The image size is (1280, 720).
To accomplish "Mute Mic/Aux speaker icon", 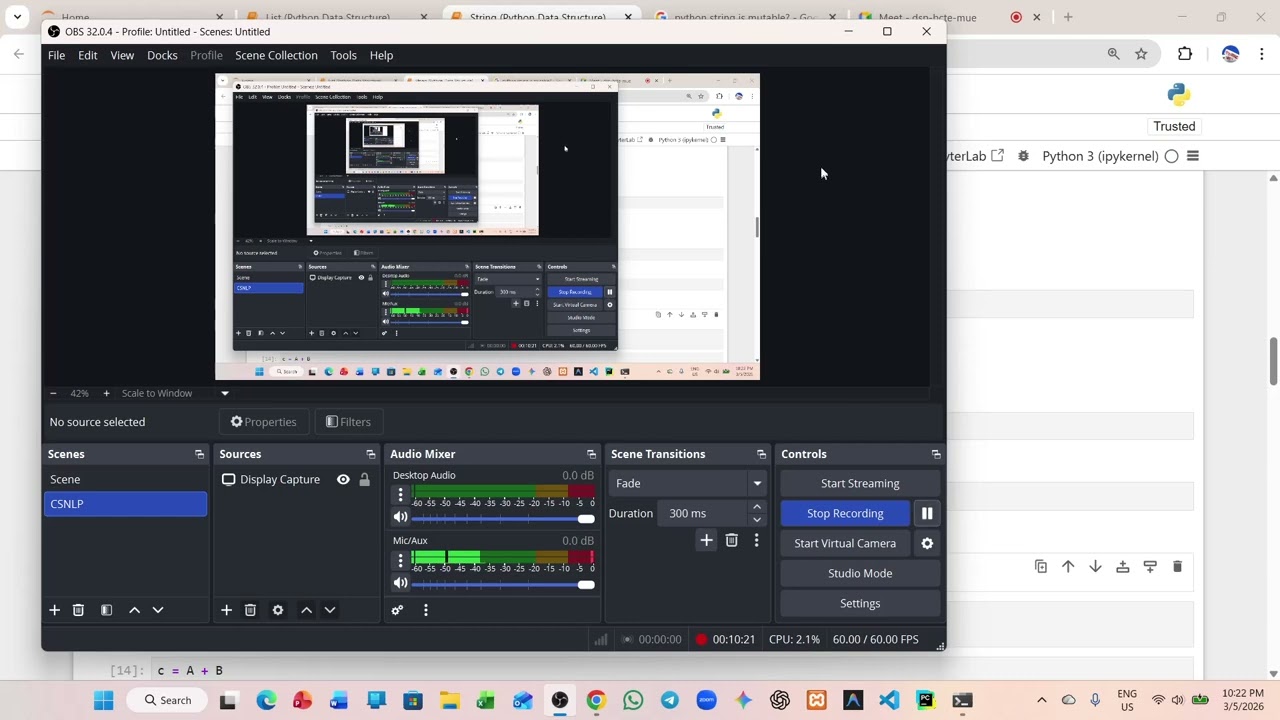I will pos(400,583).
